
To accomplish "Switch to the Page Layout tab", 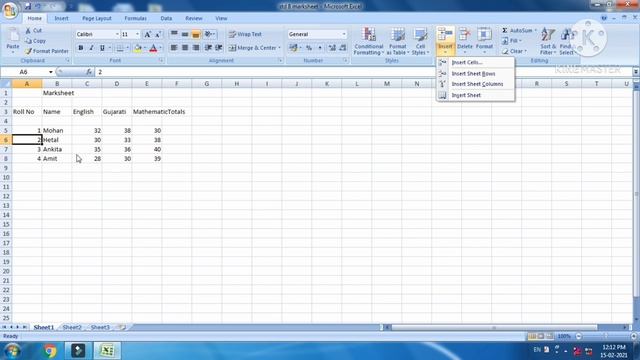I will point(97,18).
